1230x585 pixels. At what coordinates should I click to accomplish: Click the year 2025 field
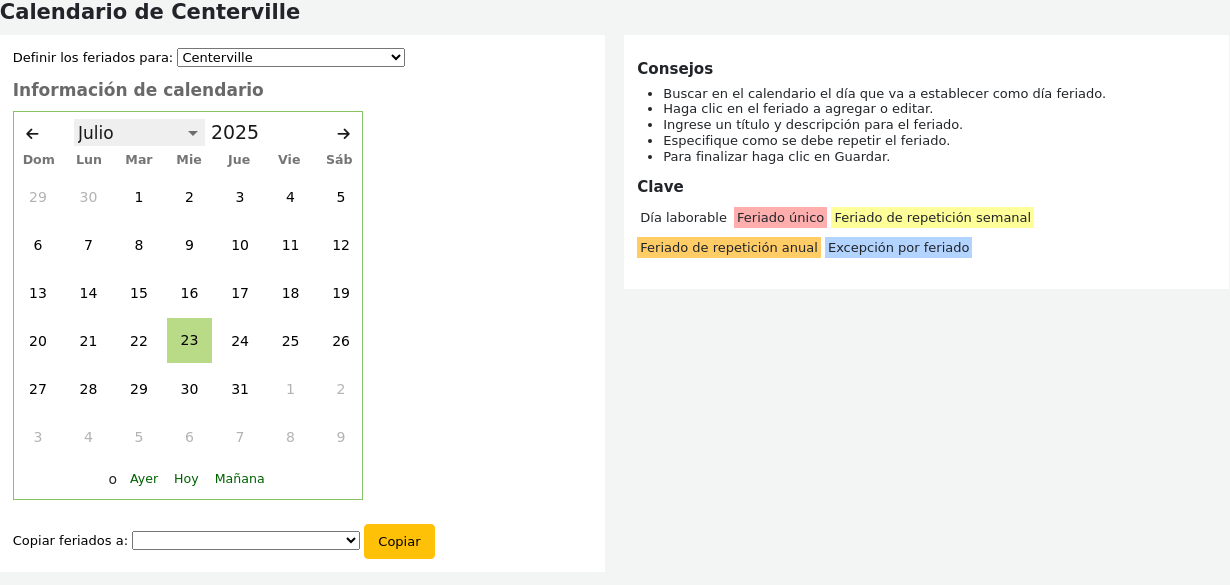click(x=235, y=133)
